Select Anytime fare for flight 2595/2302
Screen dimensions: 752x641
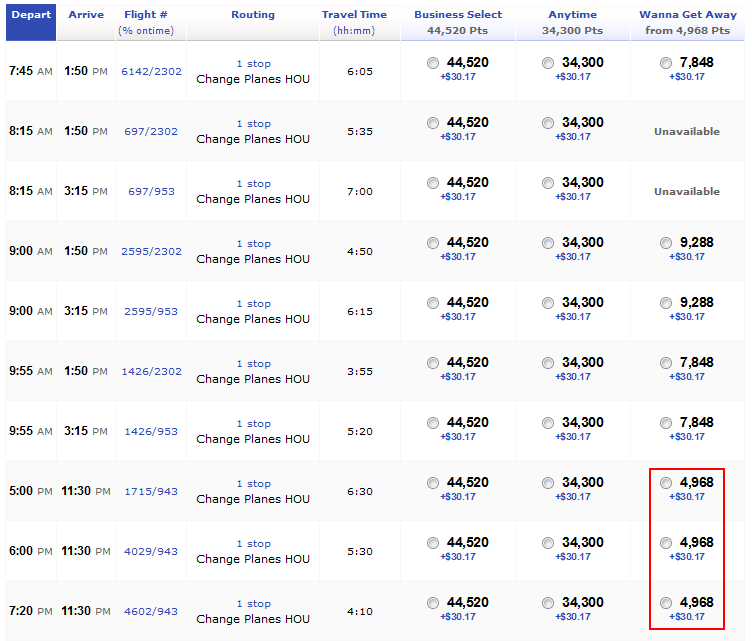548,243
